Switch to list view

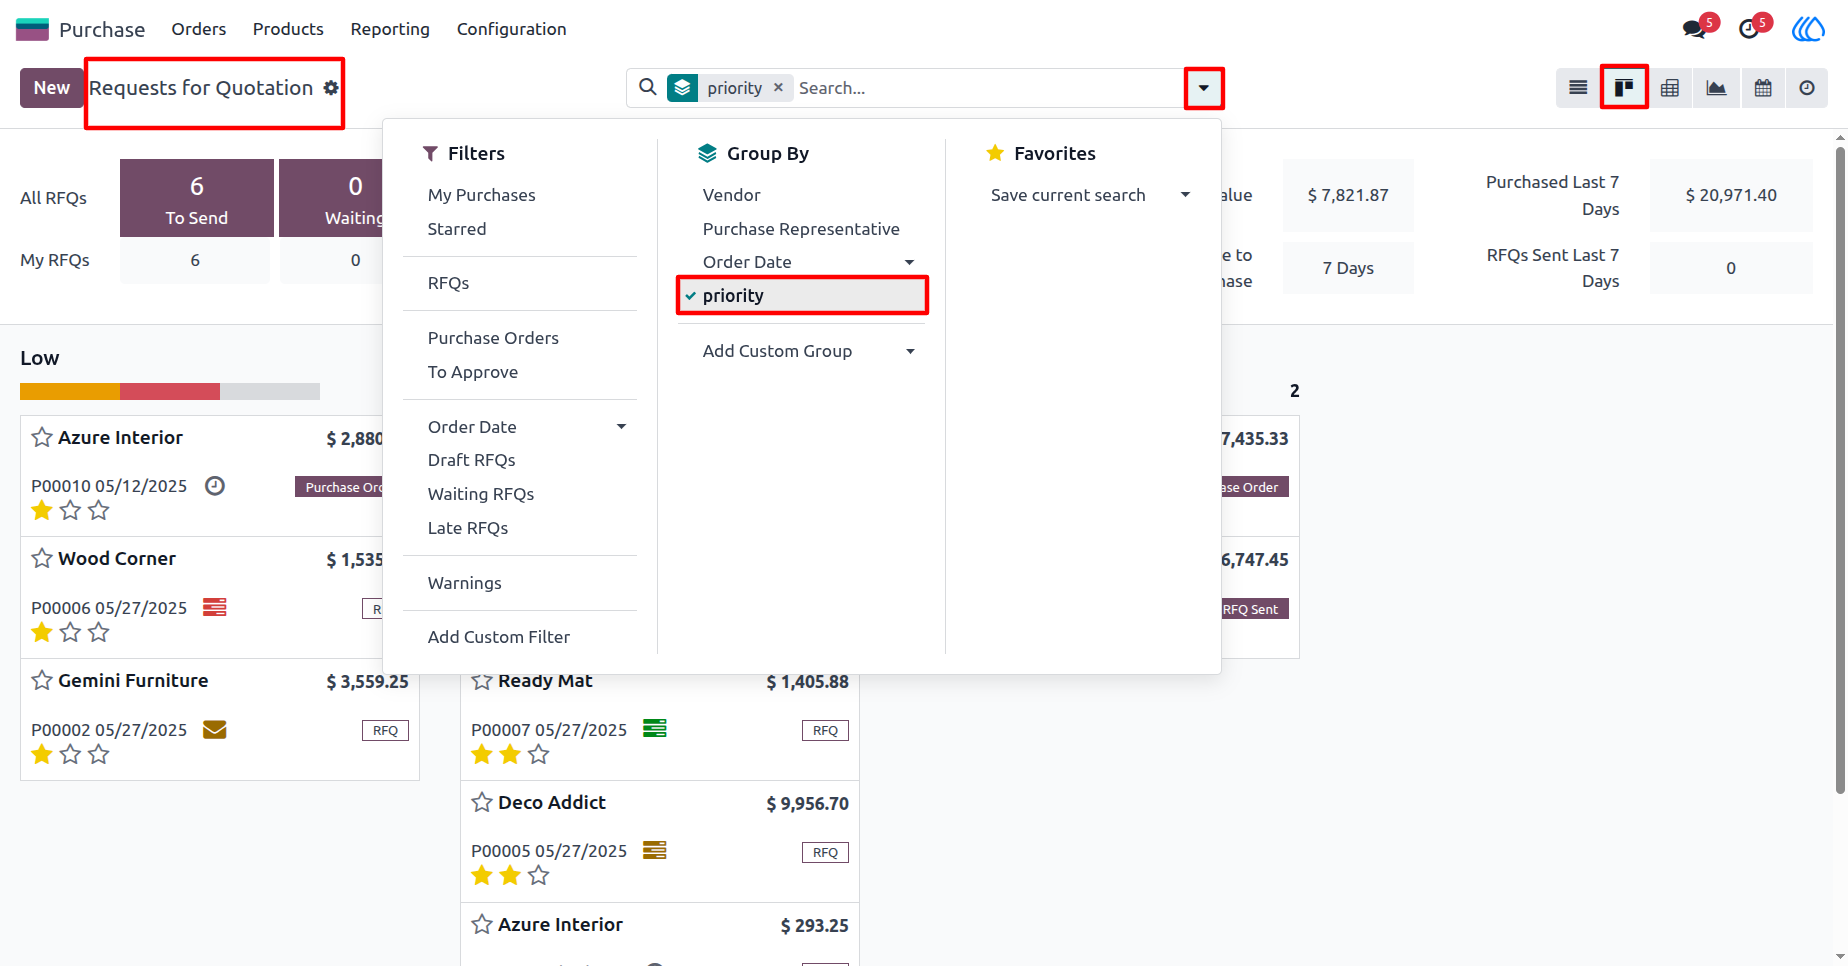(1578, 88)
